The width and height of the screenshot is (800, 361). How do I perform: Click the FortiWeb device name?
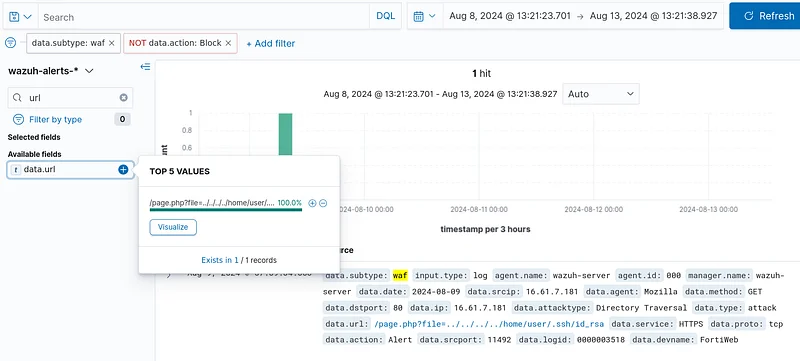pyautogui.click(x=719, y=340)
